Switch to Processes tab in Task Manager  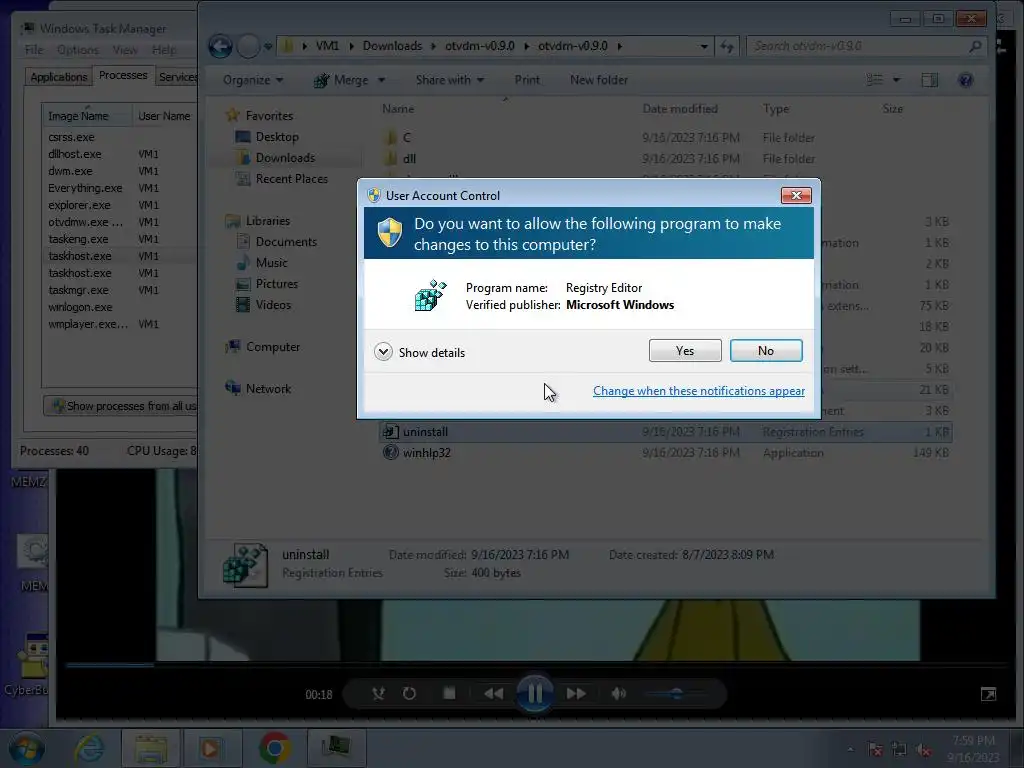point(123,75)
